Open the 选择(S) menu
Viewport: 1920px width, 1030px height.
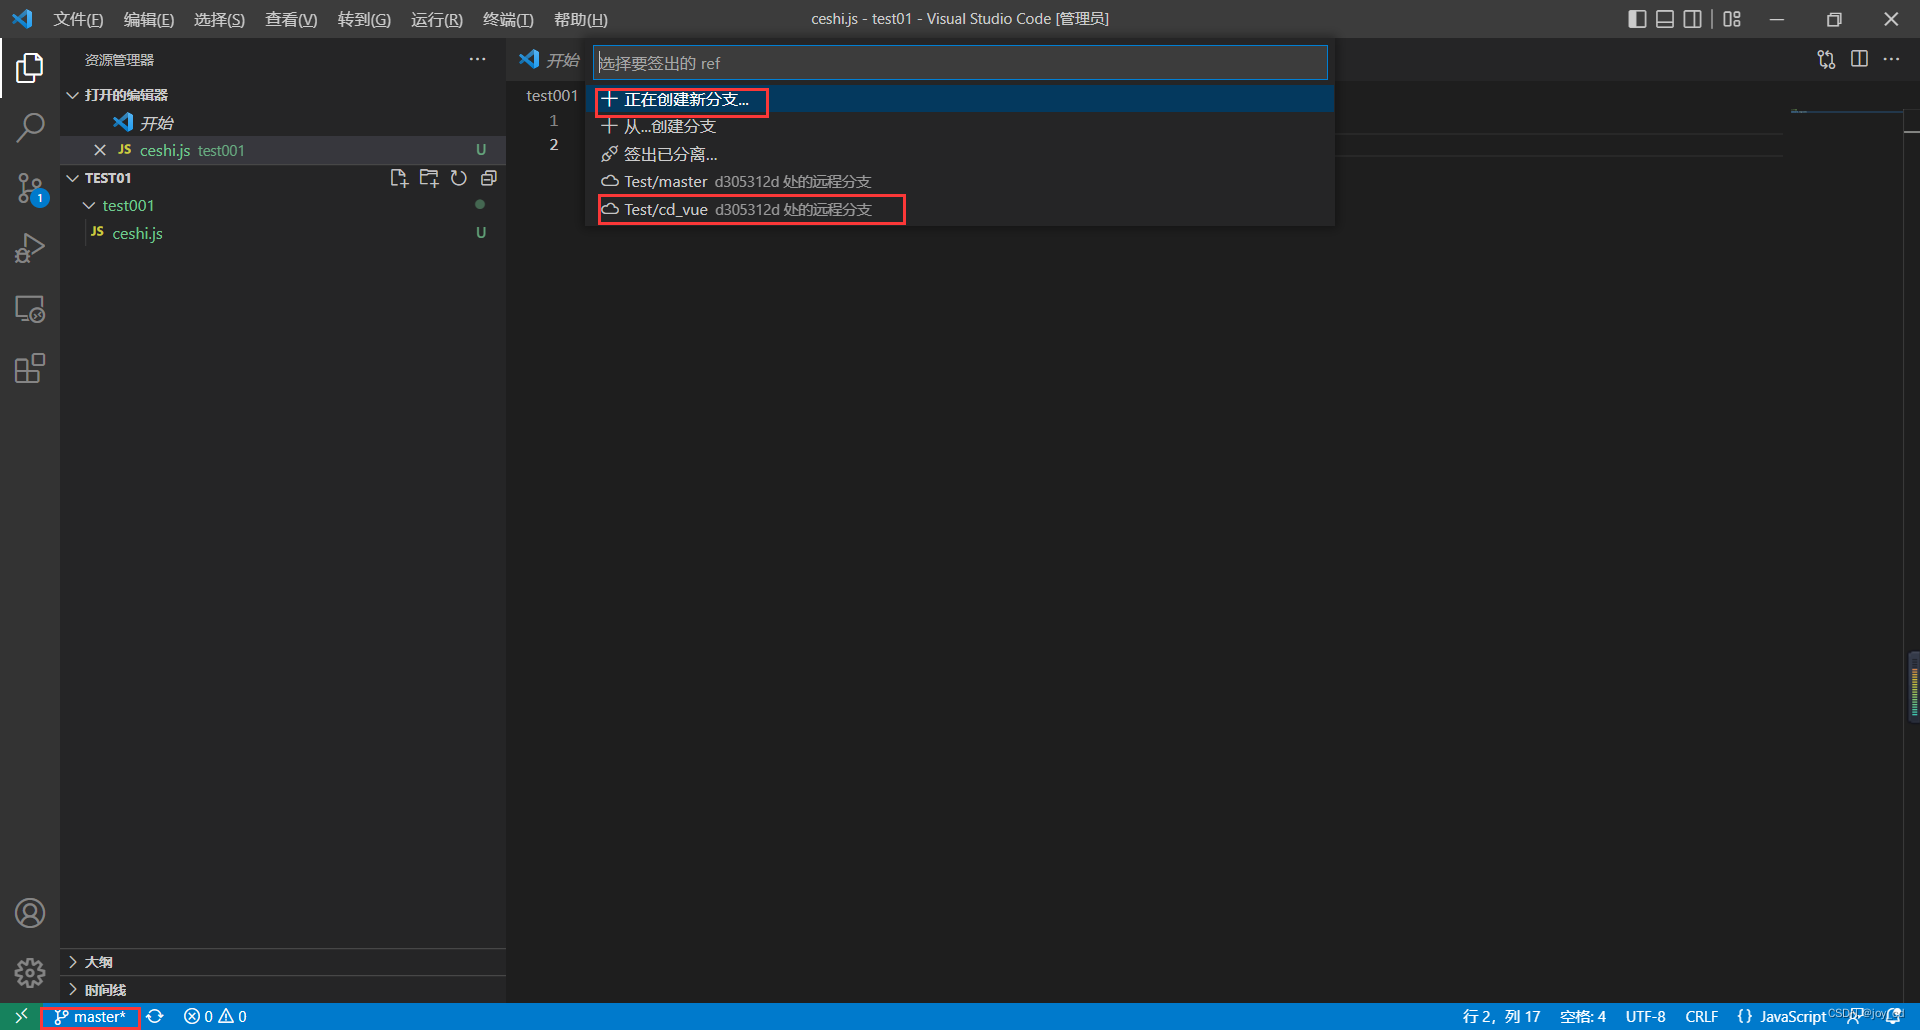click(219, 19)
